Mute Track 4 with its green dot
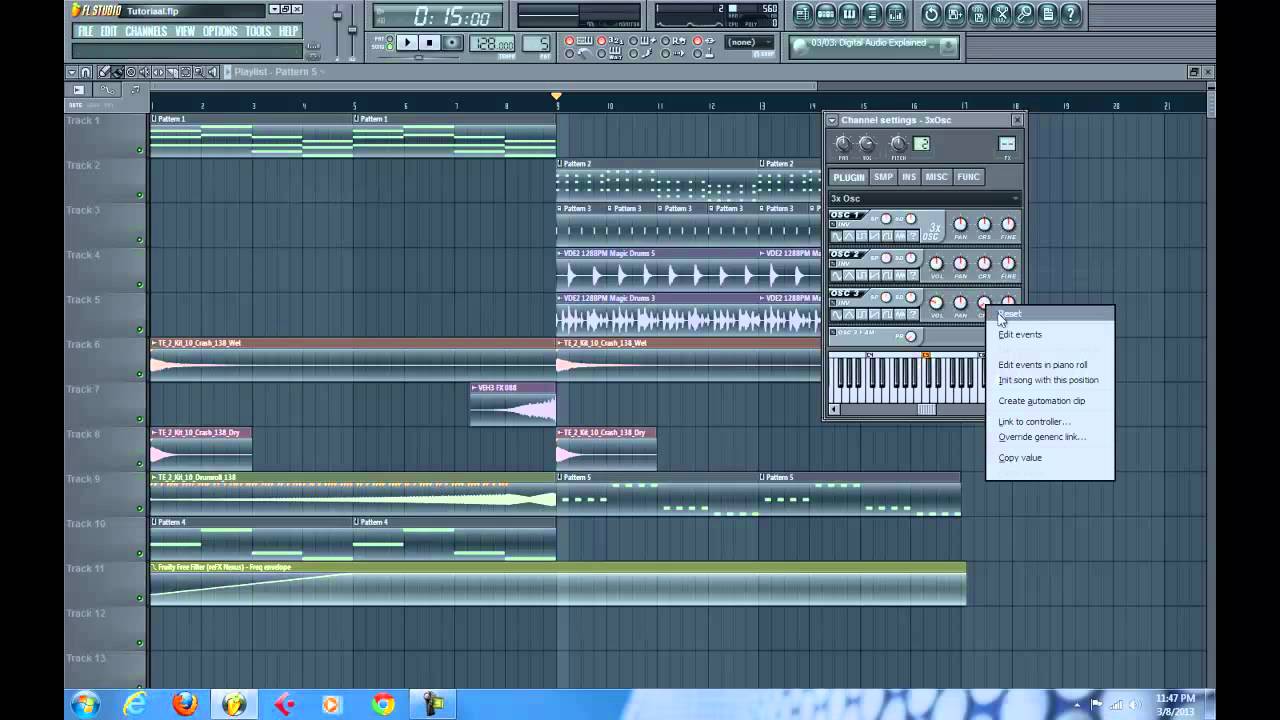Screen dimensions: 1280x720 140,285
